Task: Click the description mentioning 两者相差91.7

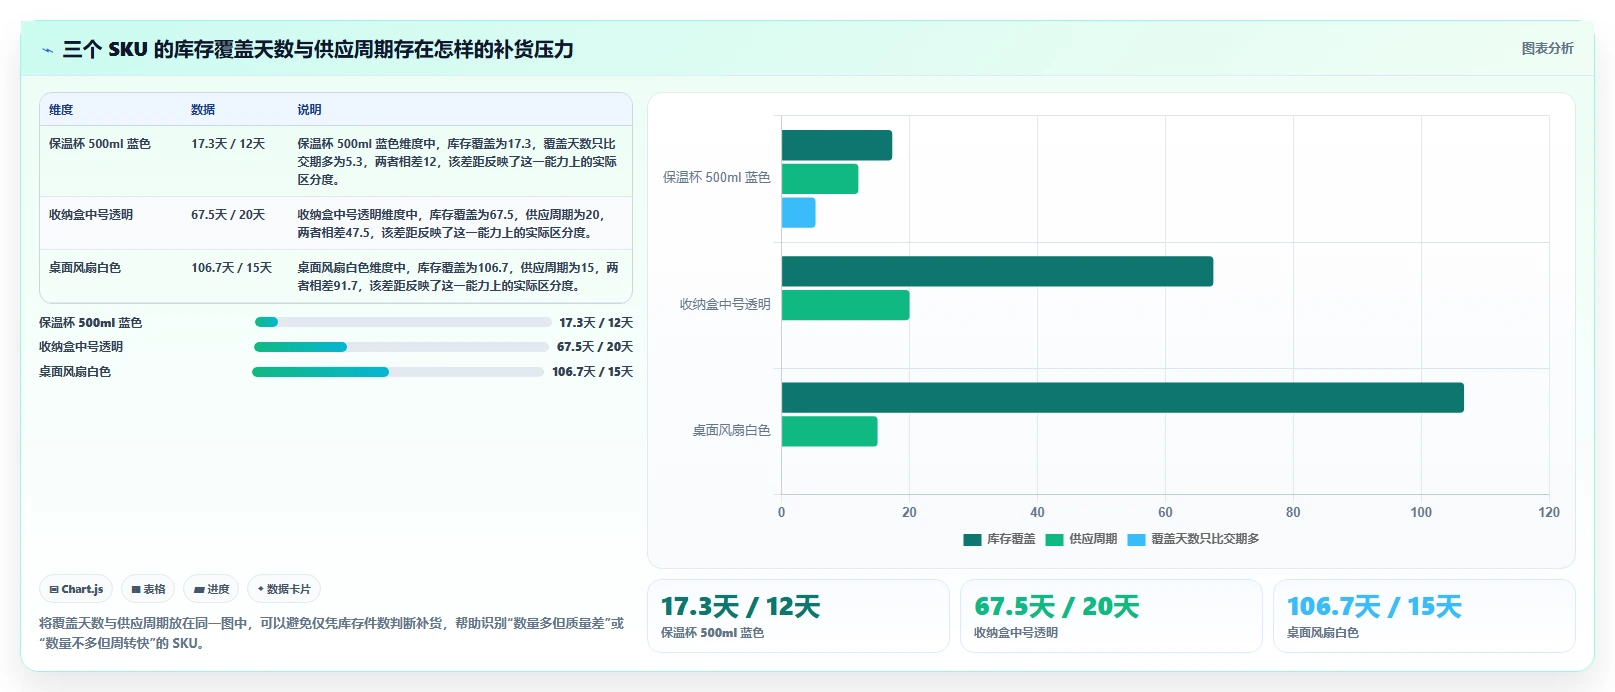Action: coord(458,277)
